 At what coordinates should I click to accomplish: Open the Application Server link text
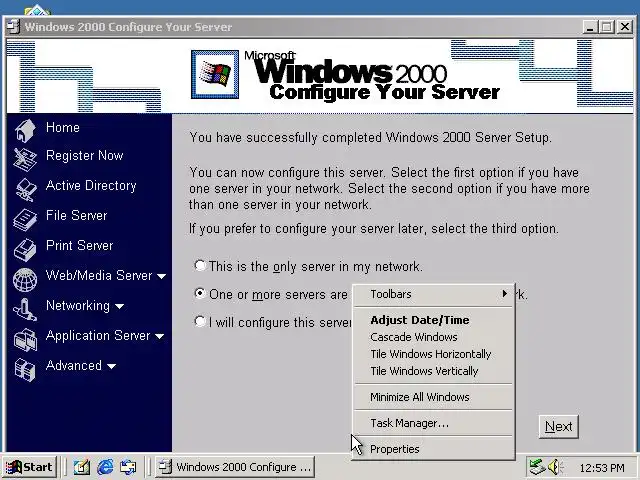(x=98, y=336)
